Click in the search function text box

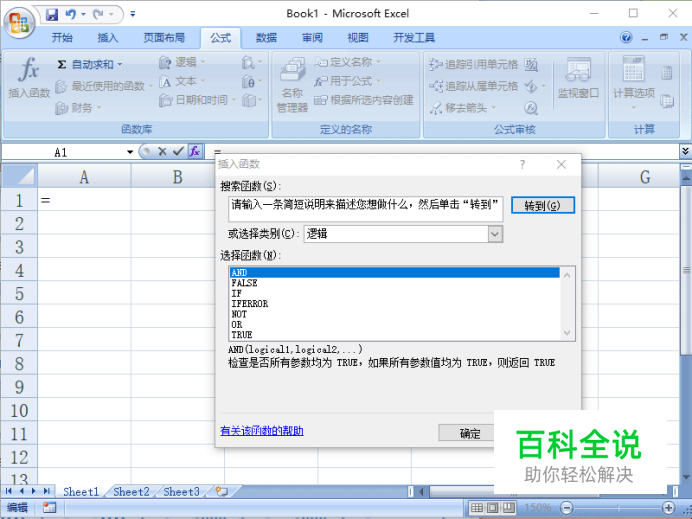click(365, 209)
